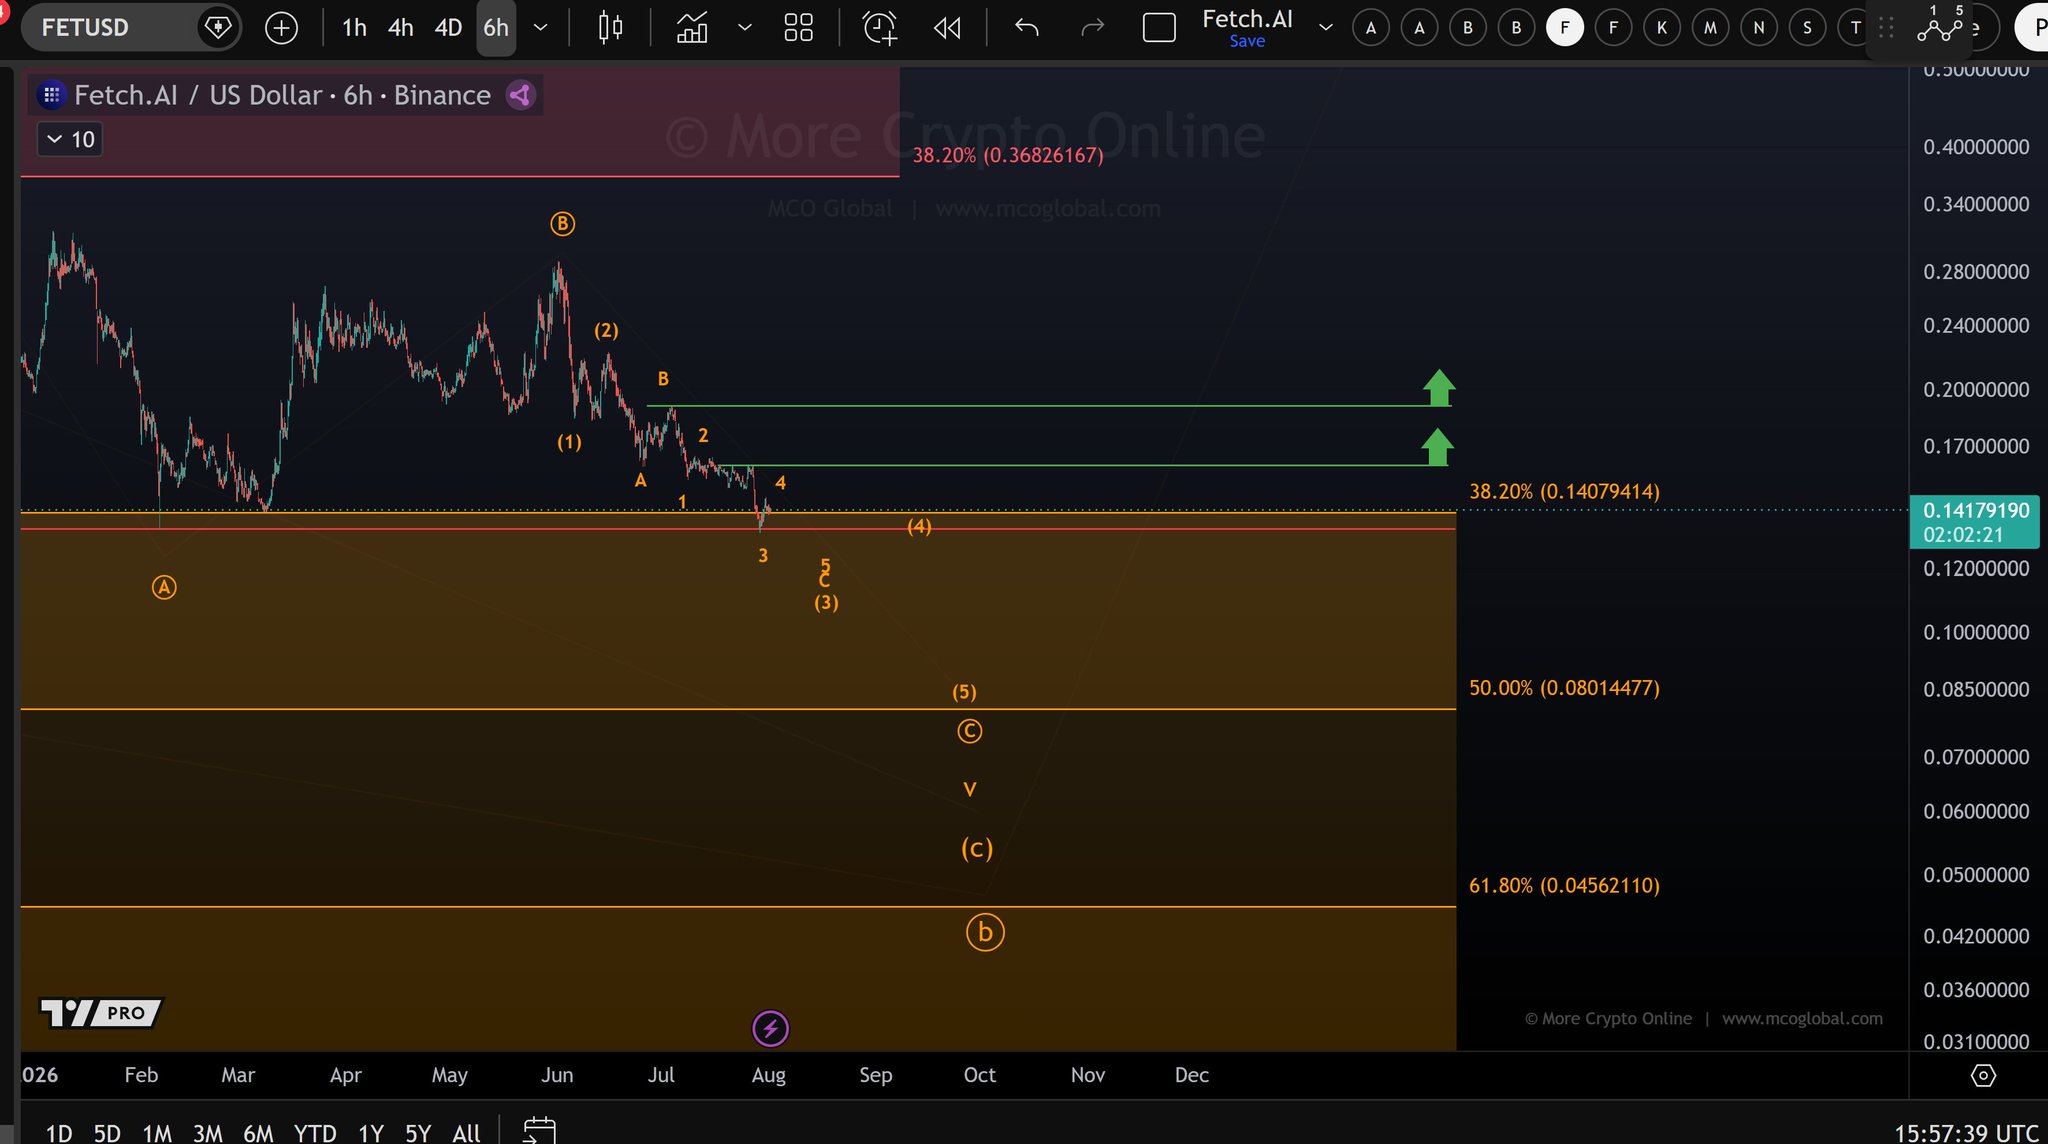Click the Fetch.AI layout name
2048x1144 pixels.
(x=1247, y=19)
